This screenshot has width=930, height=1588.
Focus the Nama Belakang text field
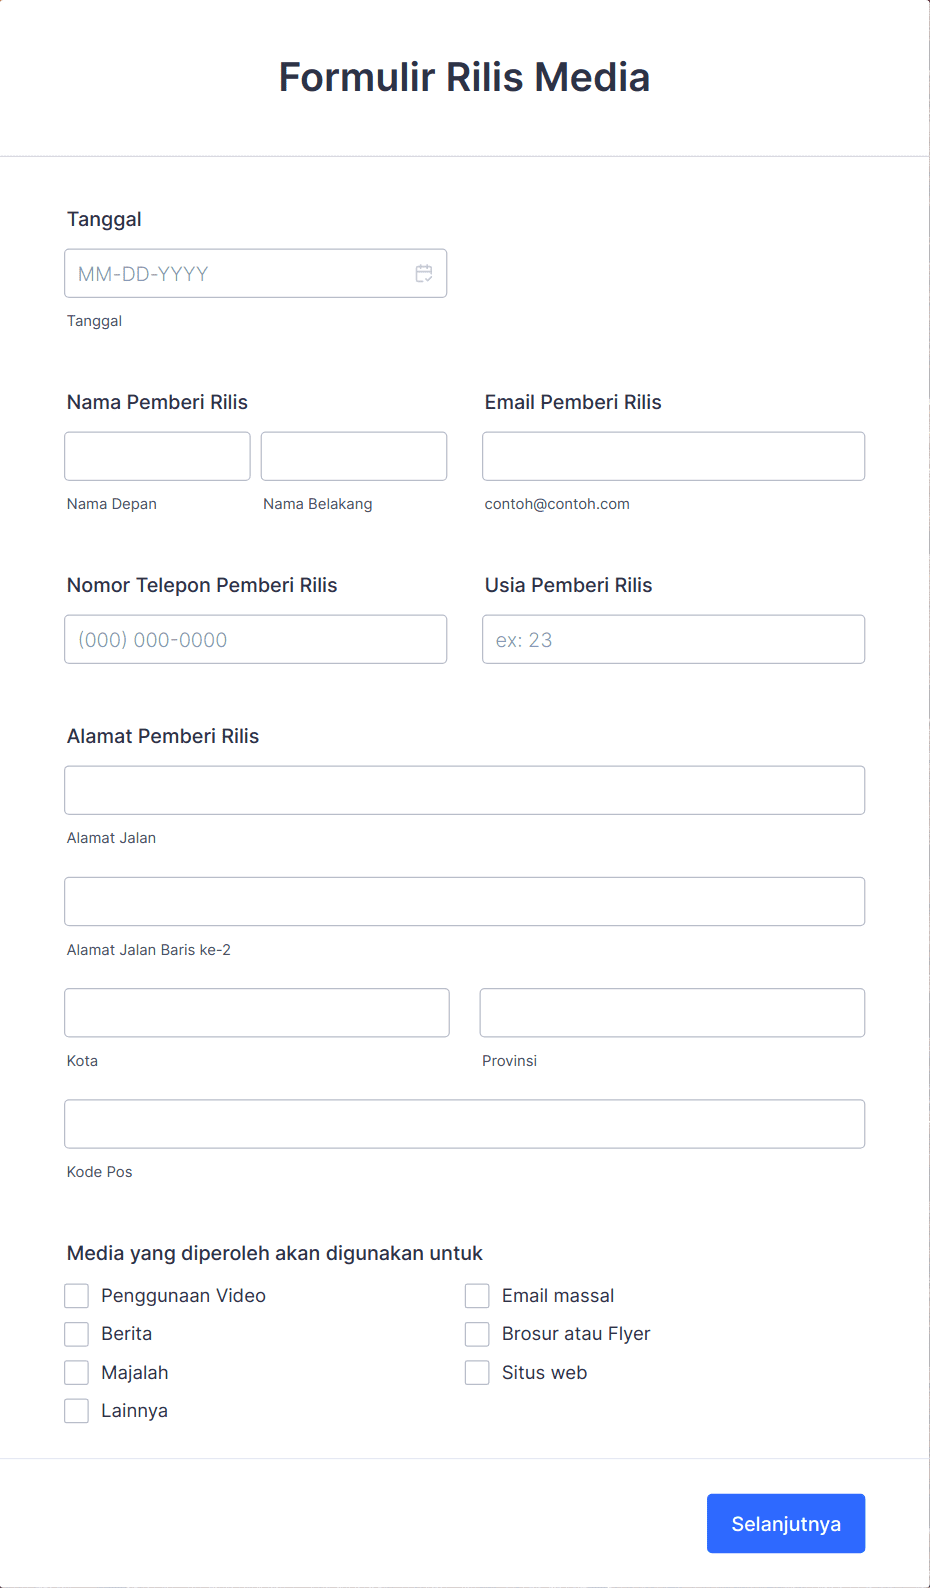(x=354, y=456)
